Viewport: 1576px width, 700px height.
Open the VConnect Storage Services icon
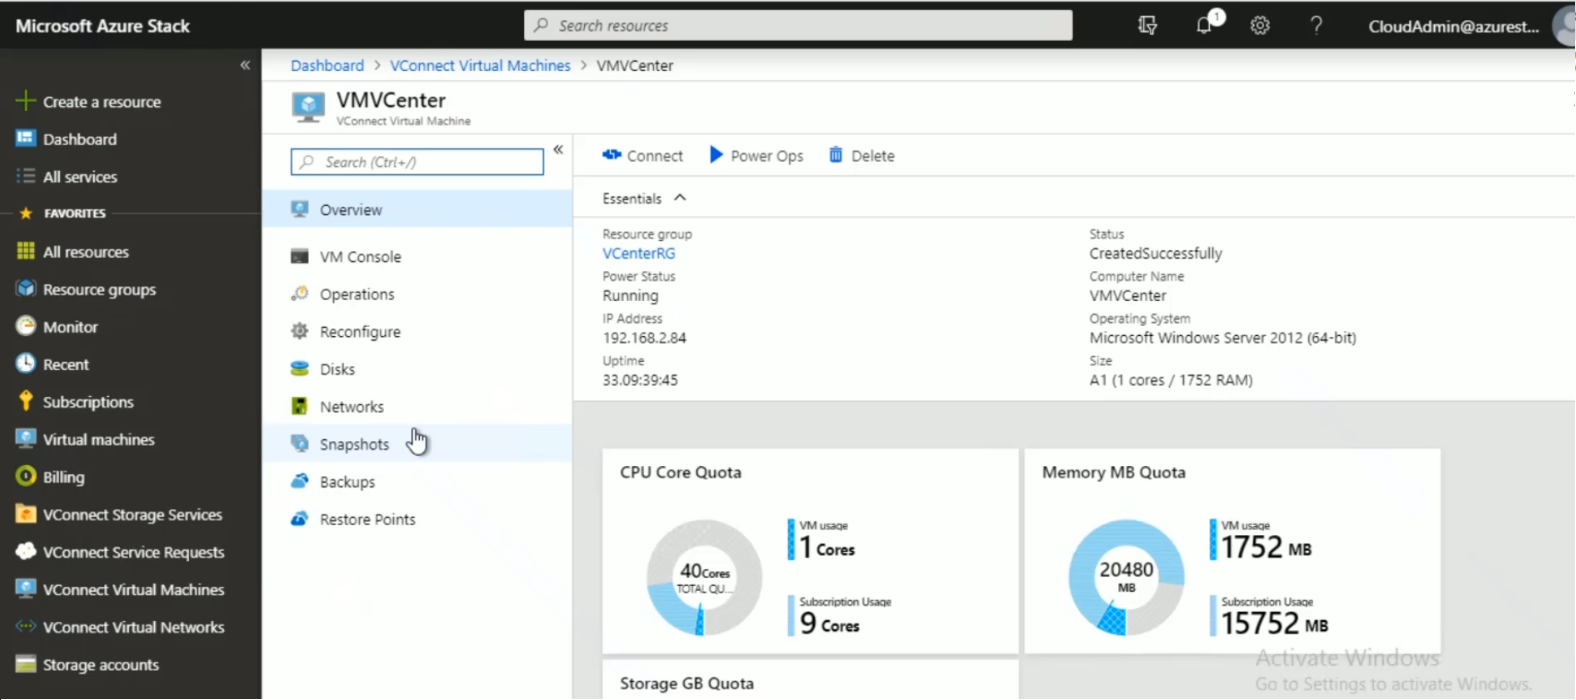tap(26, 514)
